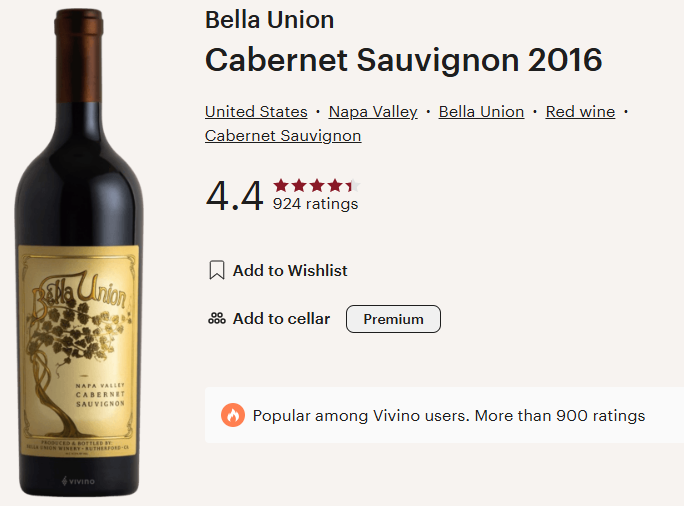Click the Bella Union heading above the title
Viewport: 684px width, 506px height.
tap(269, 20)
